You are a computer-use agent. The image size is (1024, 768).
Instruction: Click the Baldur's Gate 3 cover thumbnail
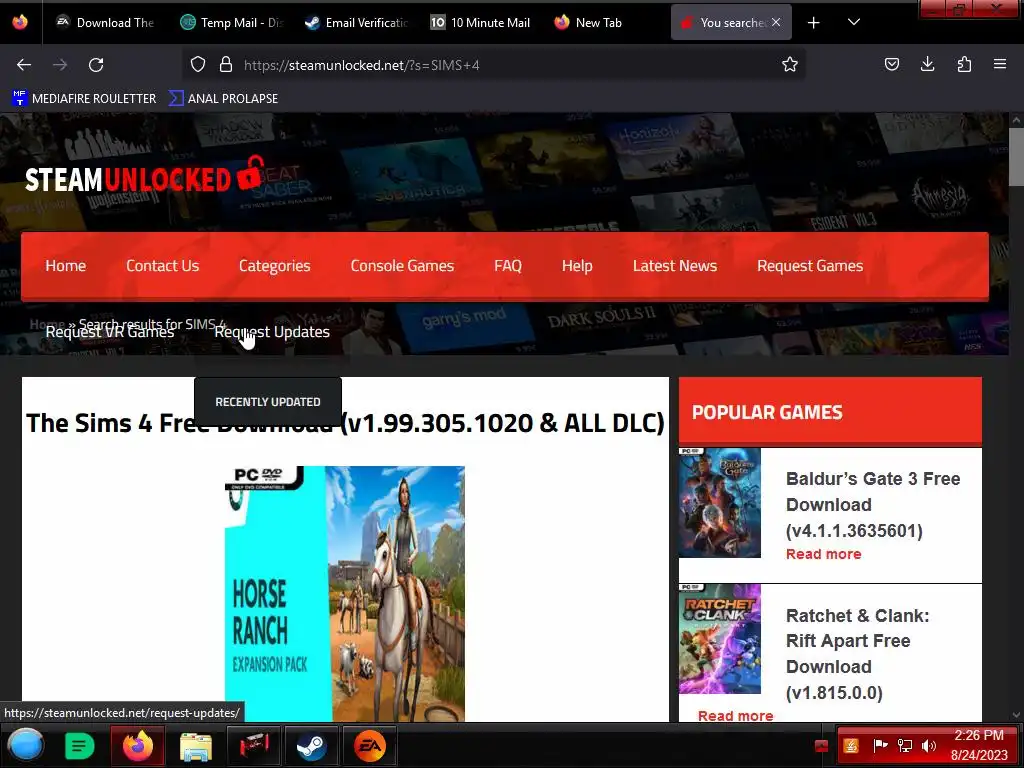pyautogui.click(x=720, y=503)
